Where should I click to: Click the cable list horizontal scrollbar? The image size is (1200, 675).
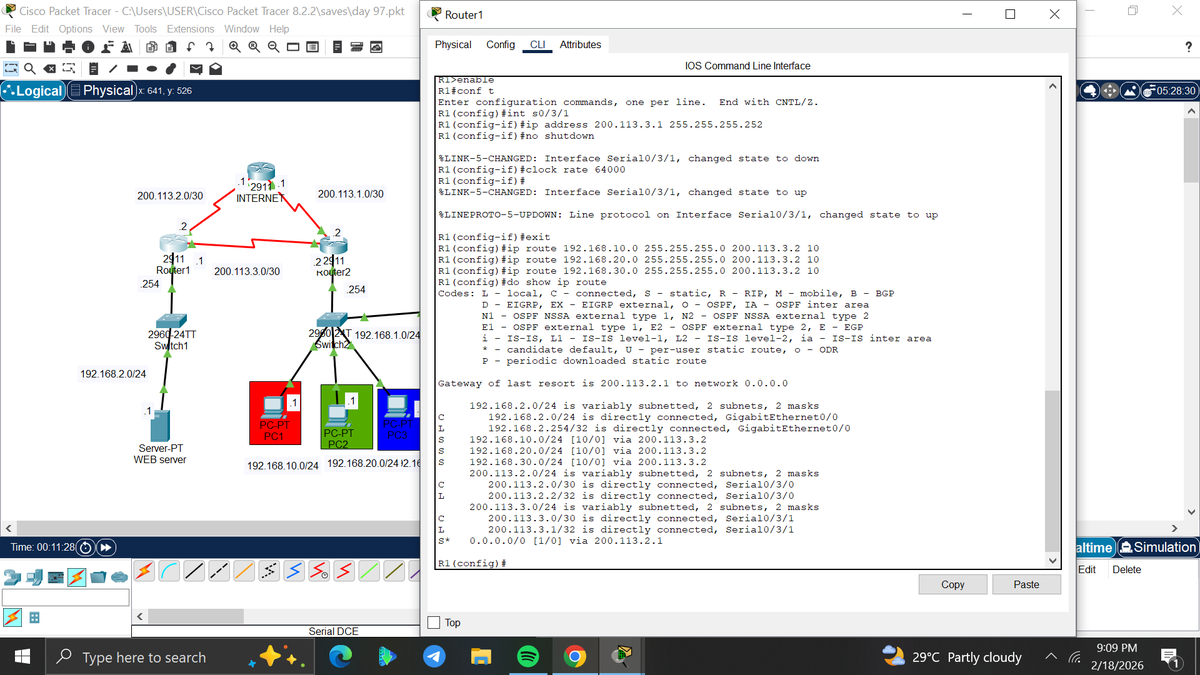coord(195,616)
